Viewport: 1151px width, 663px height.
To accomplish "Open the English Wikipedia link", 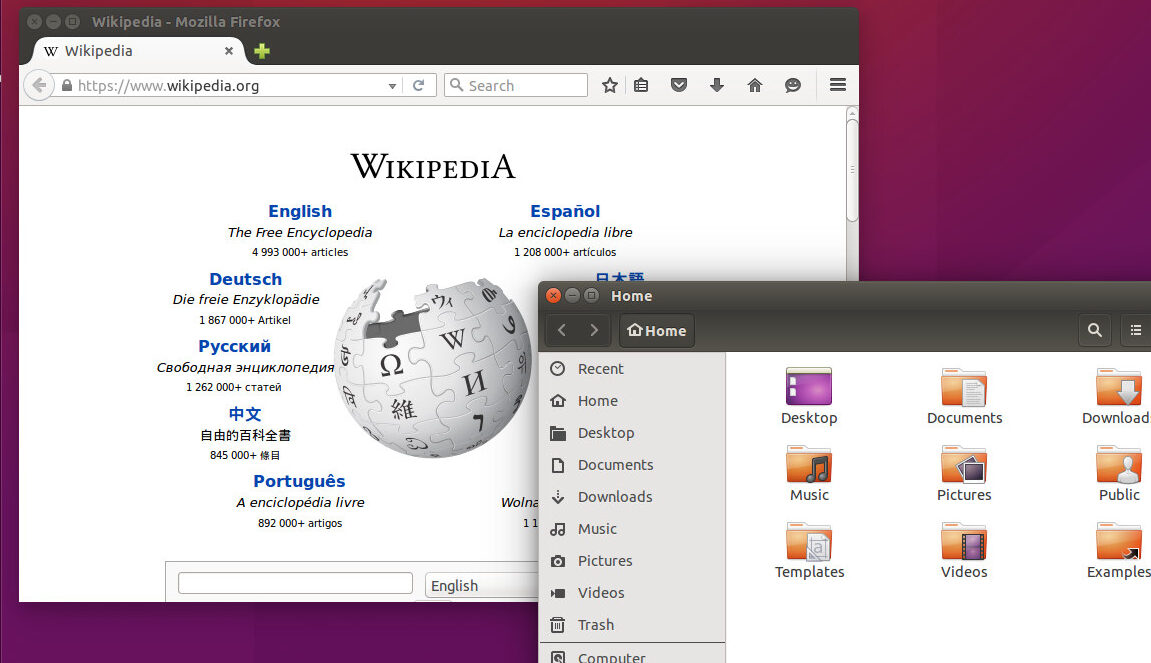I will point(300,211).
